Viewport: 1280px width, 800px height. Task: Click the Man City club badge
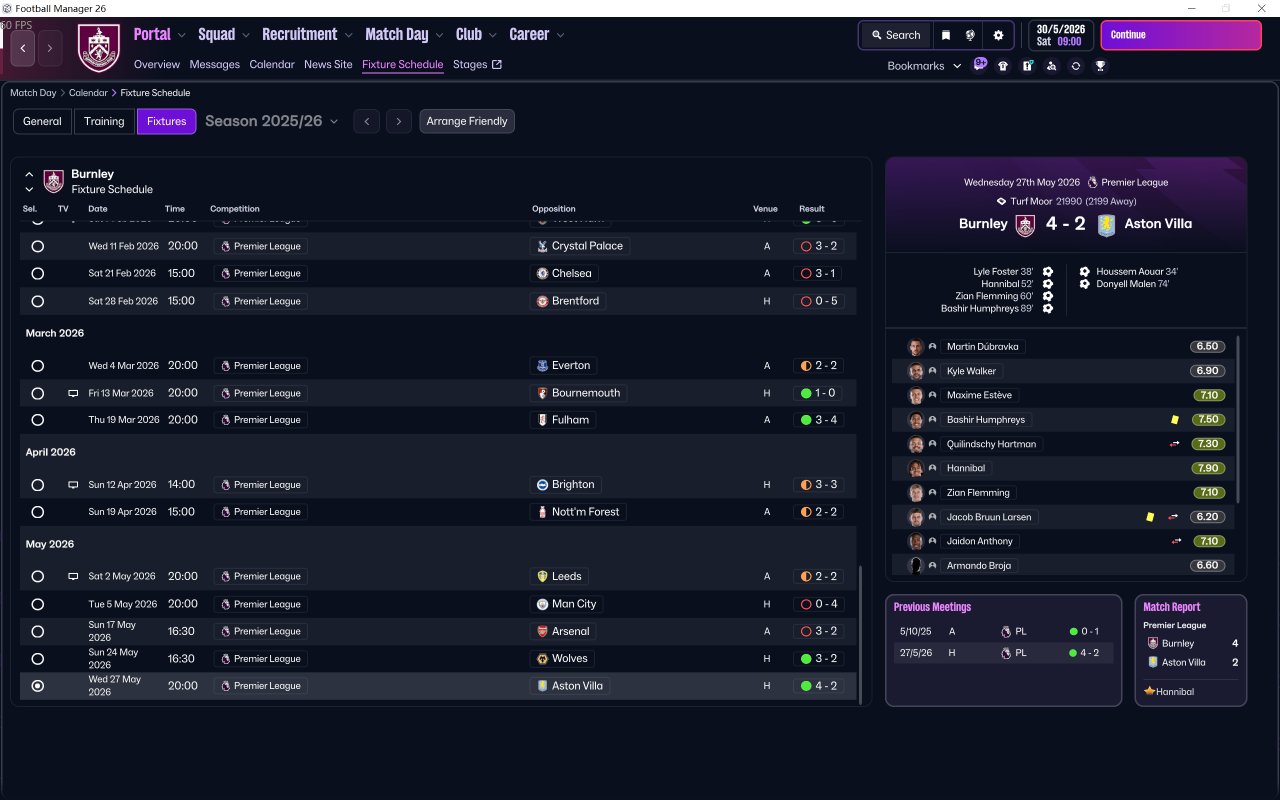[x=542, y=604]
